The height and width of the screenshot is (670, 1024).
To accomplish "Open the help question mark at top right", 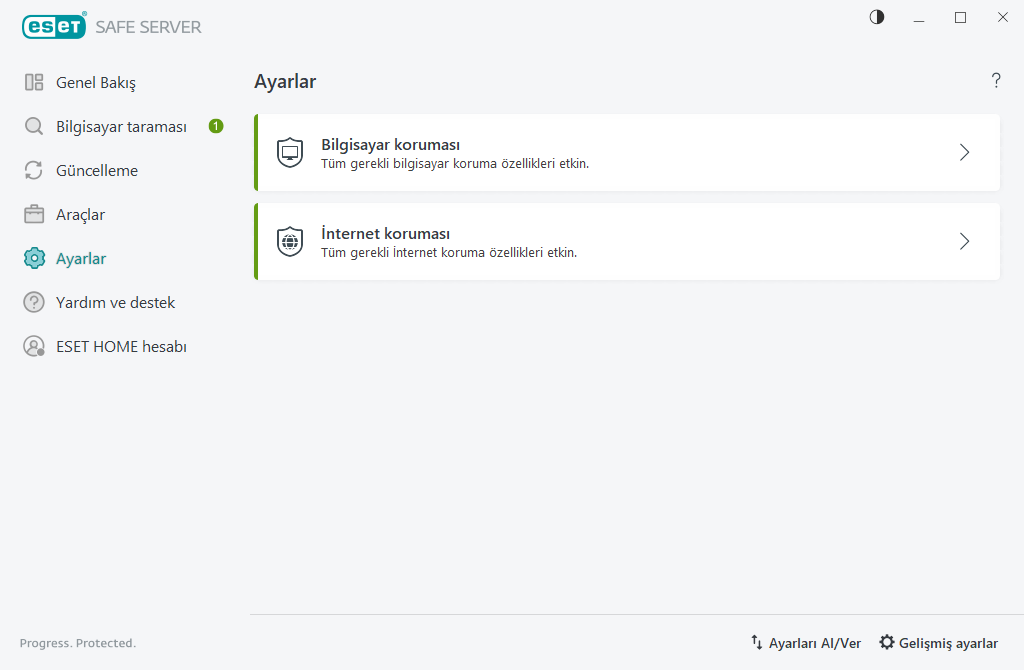I will tap(996, 81).
